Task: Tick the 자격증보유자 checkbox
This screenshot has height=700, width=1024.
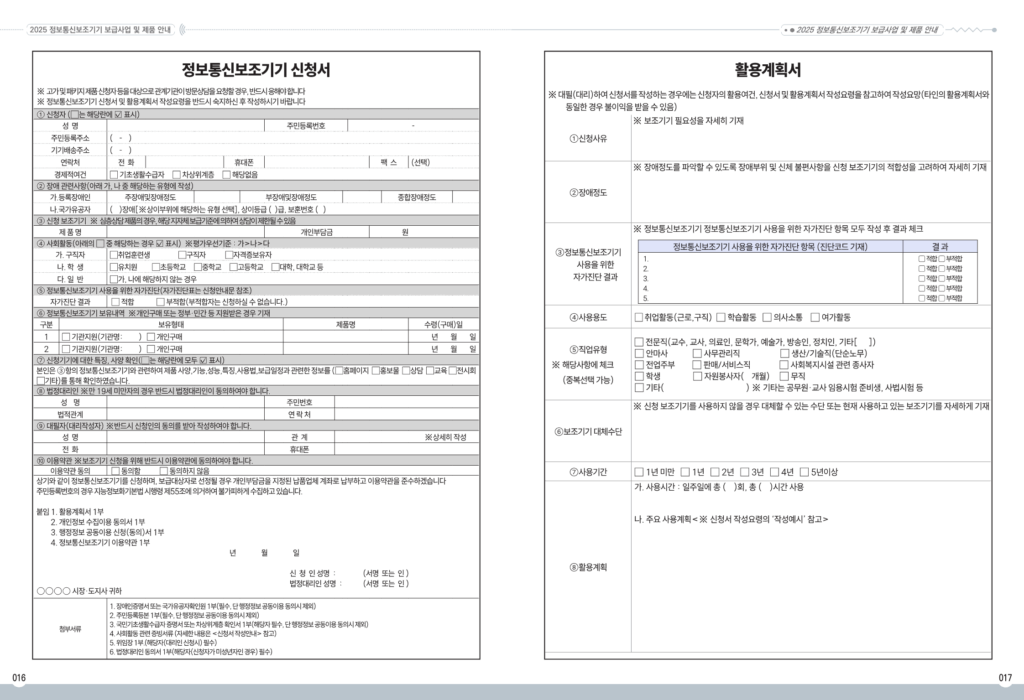Action: pyautogui.click(x=229, y=255)
